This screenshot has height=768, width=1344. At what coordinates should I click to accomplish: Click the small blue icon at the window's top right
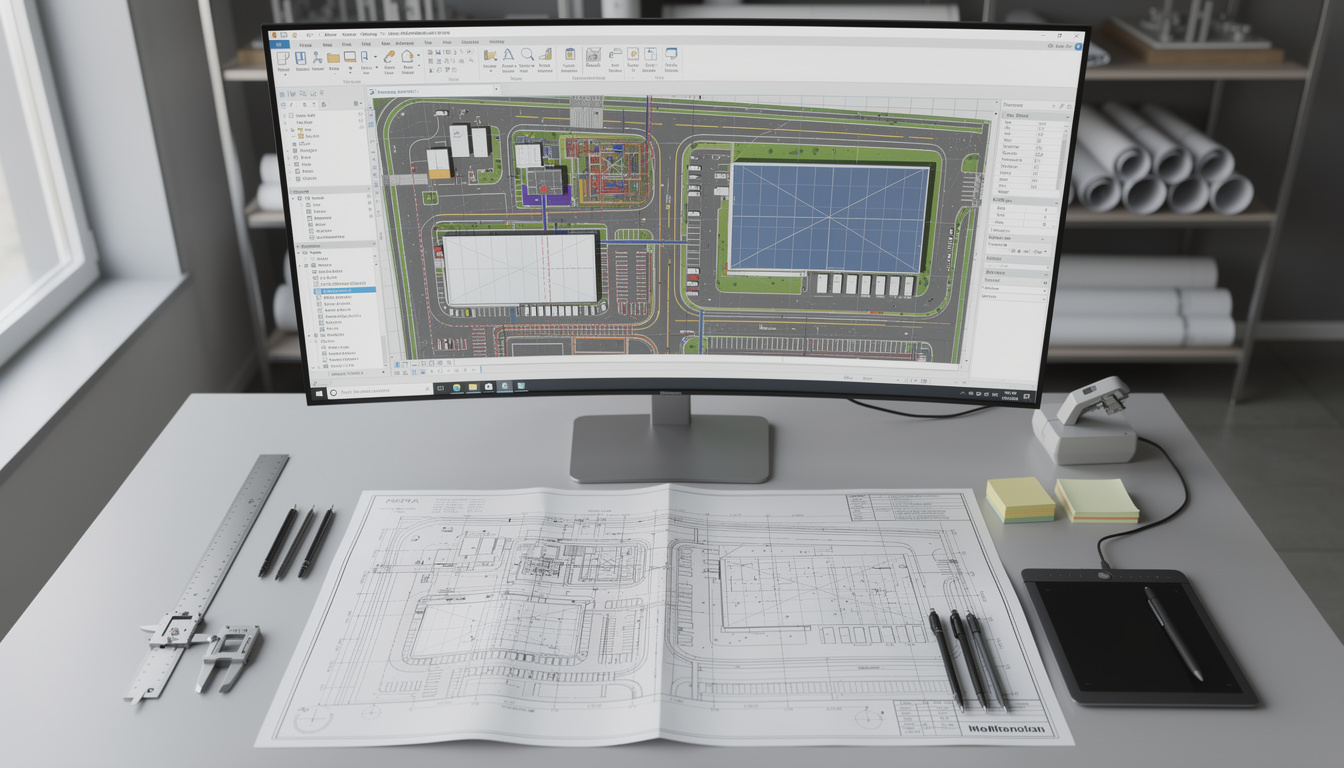click(x=1078, y=47)
